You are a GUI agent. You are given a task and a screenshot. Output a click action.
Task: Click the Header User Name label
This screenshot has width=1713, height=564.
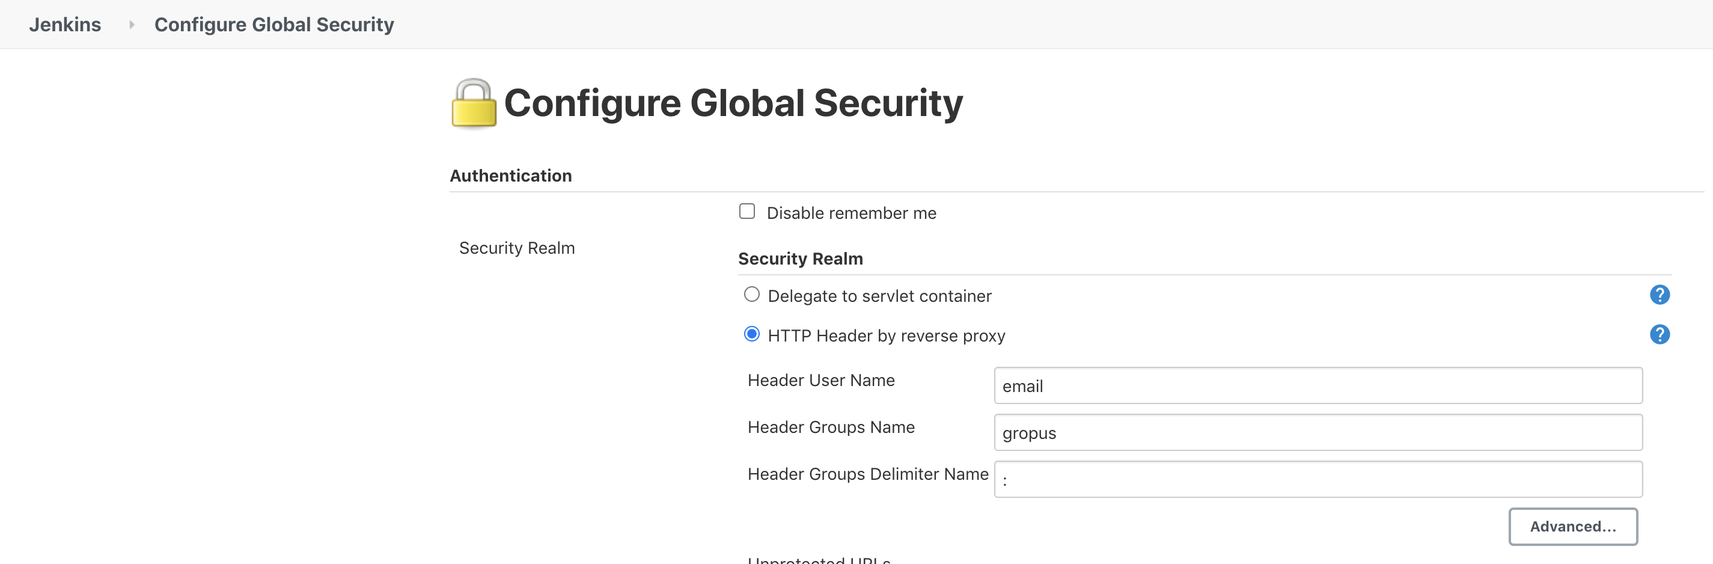pos(821,380)
